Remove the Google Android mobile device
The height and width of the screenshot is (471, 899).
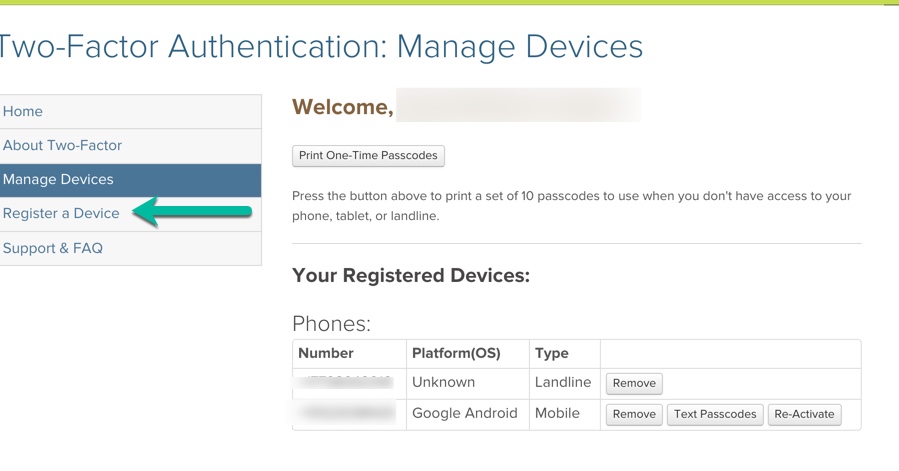coord(634,414)
